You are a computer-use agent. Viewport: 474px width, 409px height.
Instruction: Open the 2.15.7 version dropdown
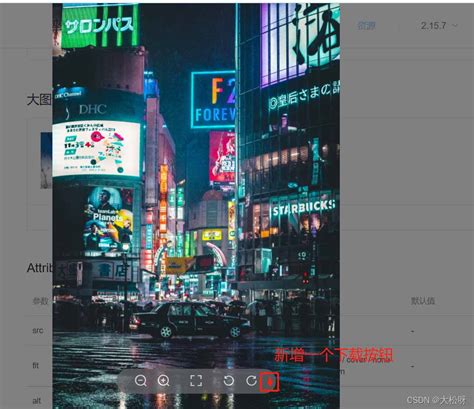point(439,26)
